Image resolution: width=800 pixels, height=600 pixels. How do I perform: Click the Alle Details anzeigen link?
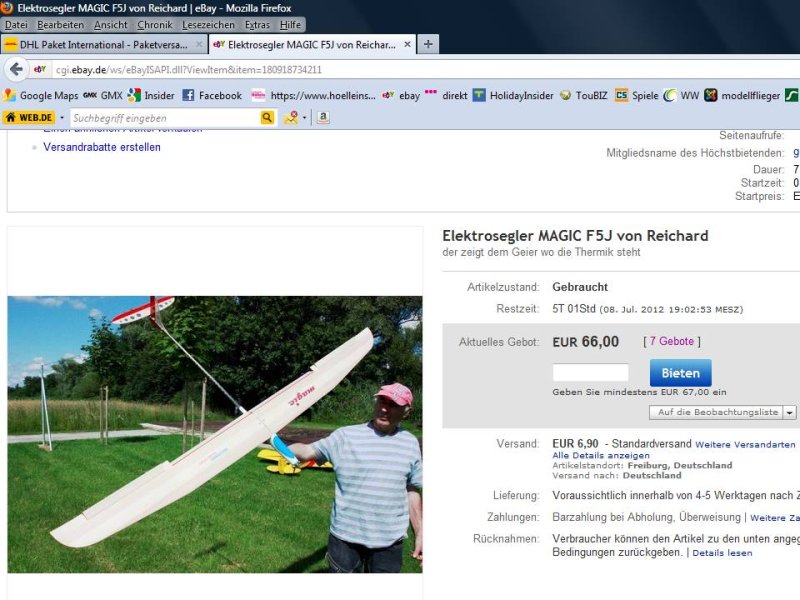pos(601,455)
